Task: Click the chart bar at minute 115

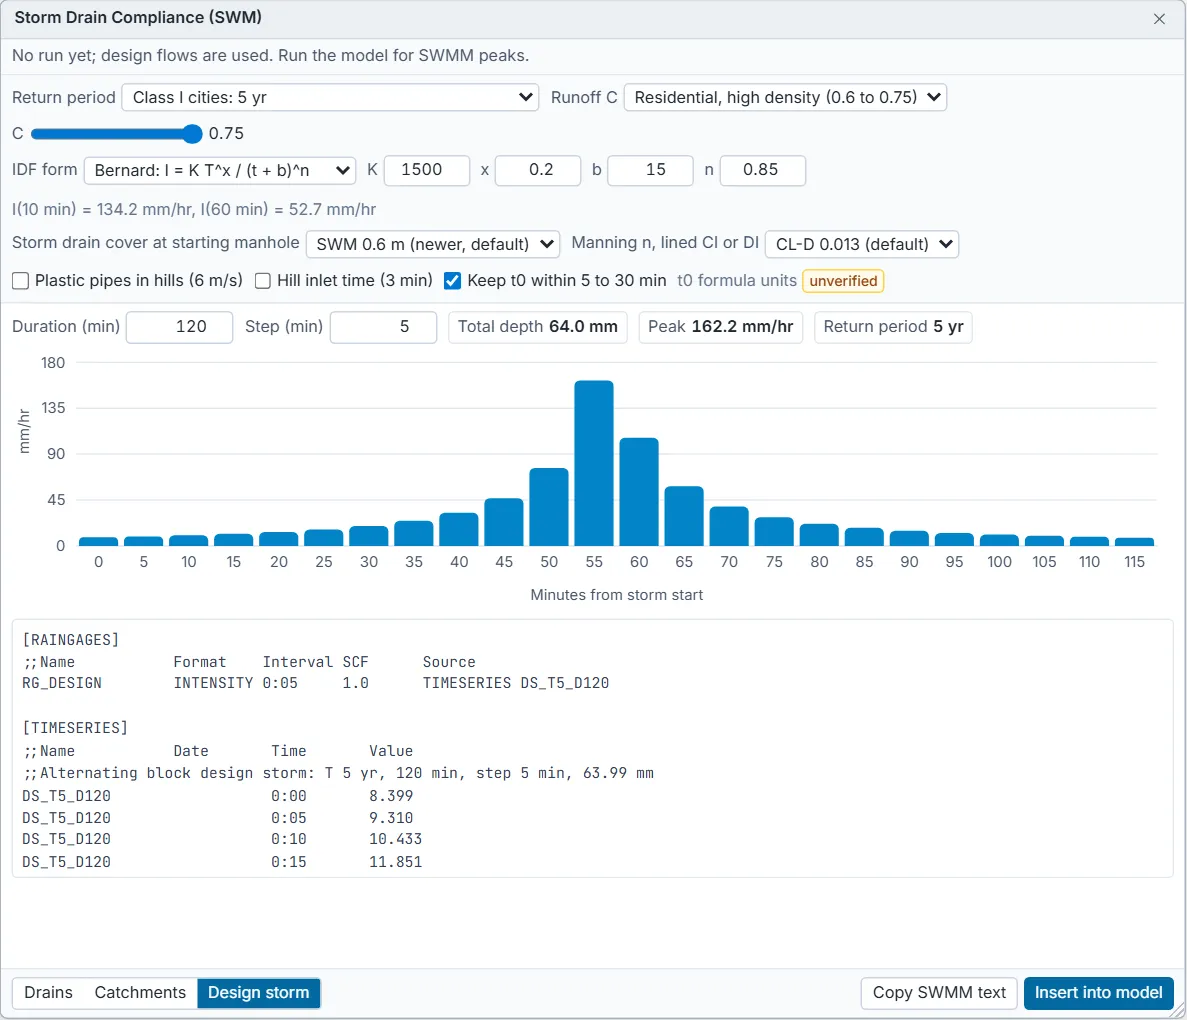Action: point(1135,541)
